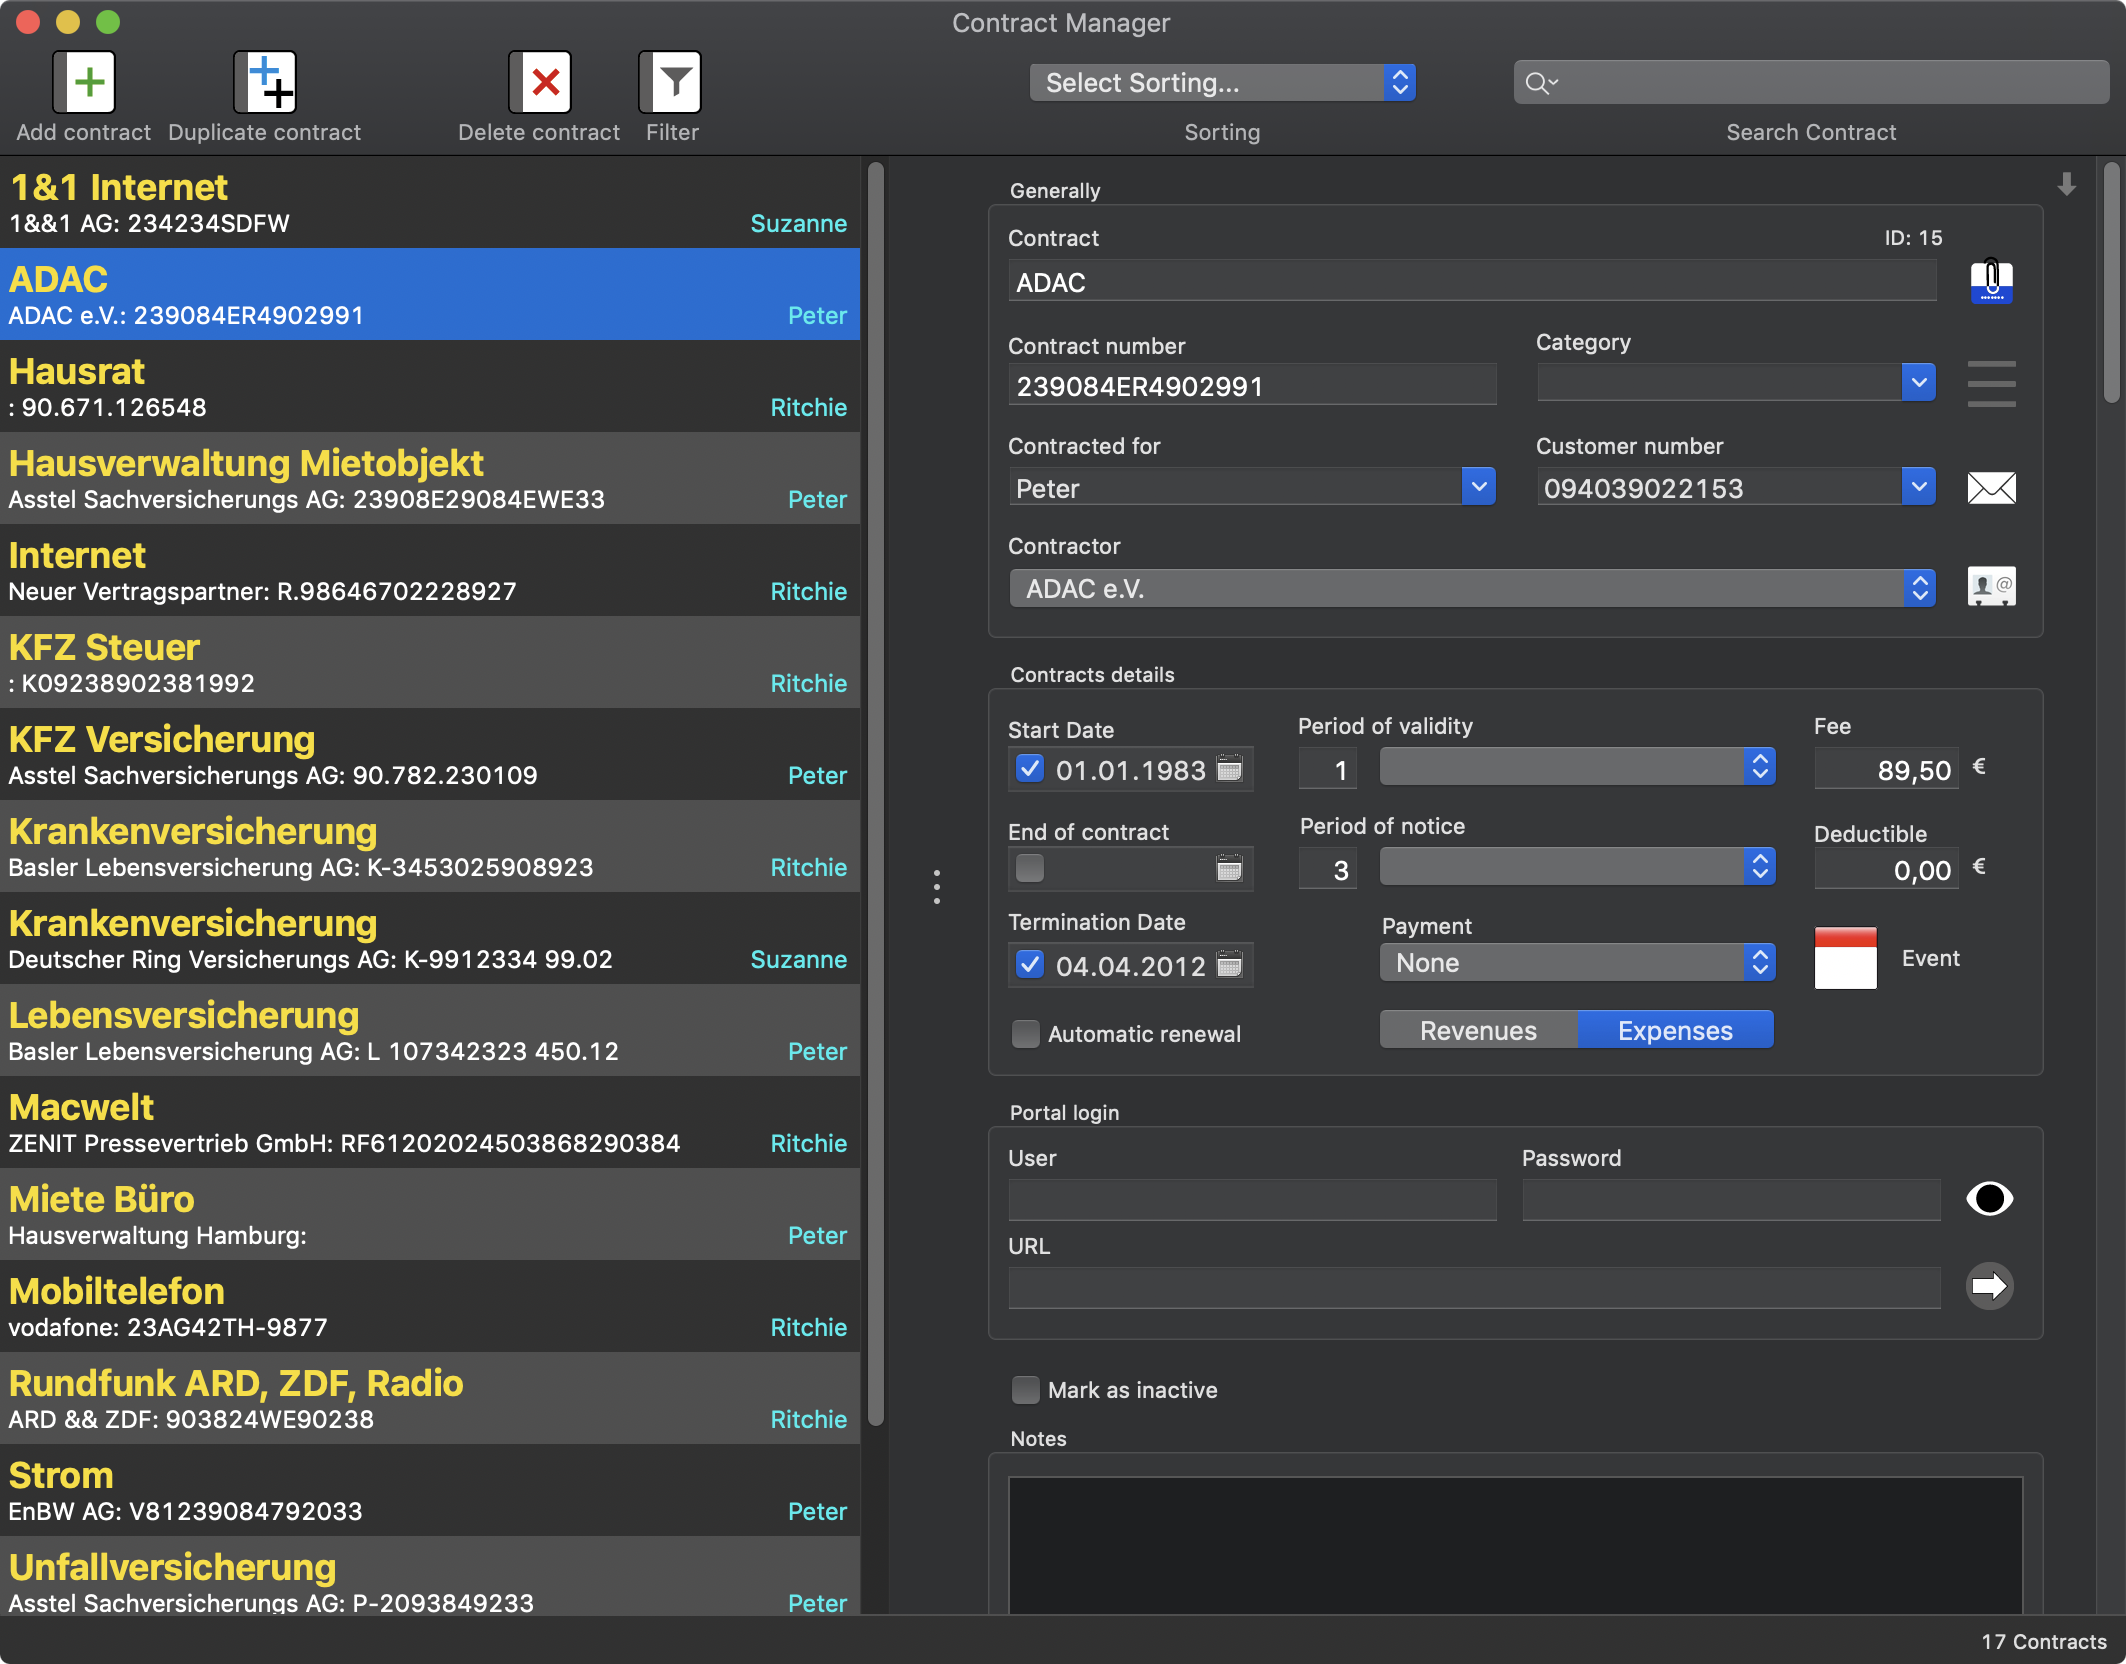Uncheck the Start Date checkbox
2126x1664 pixels.
pos(1029,769)
